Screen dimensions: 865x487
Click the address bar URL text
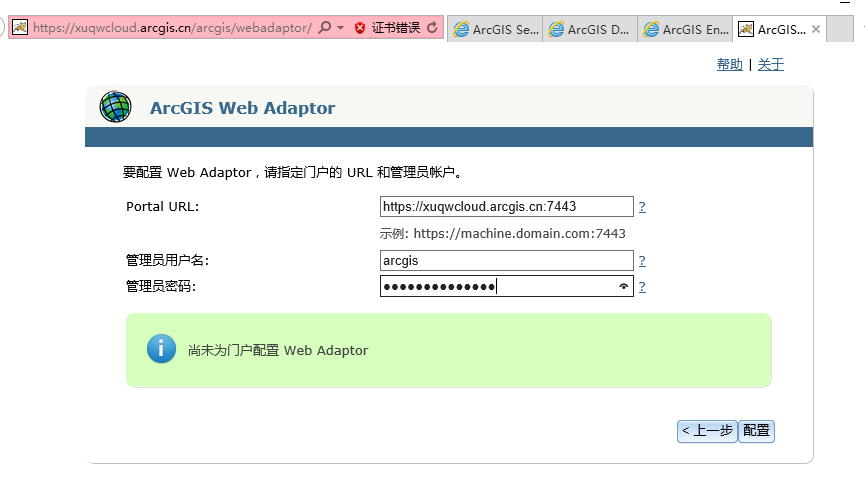click(172, 28)
